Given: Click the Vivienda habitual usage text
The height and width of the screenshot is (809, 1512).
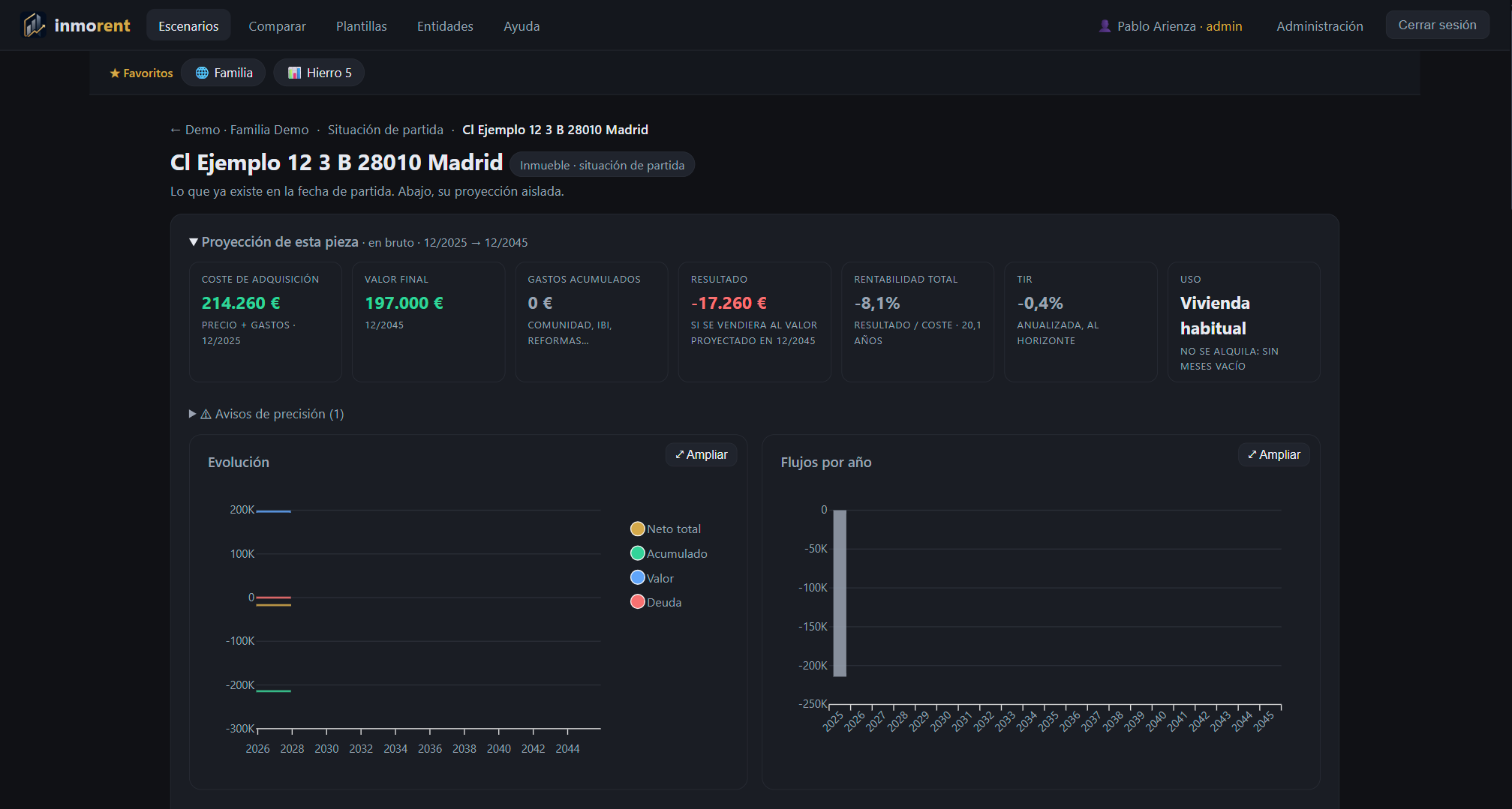Looking at the screenshot, I should [1215, 315].
